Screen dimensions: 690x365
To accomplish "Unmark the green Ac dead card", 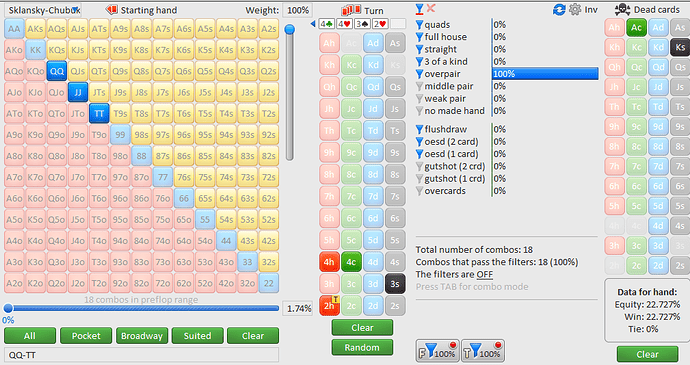I will (636, 28).
